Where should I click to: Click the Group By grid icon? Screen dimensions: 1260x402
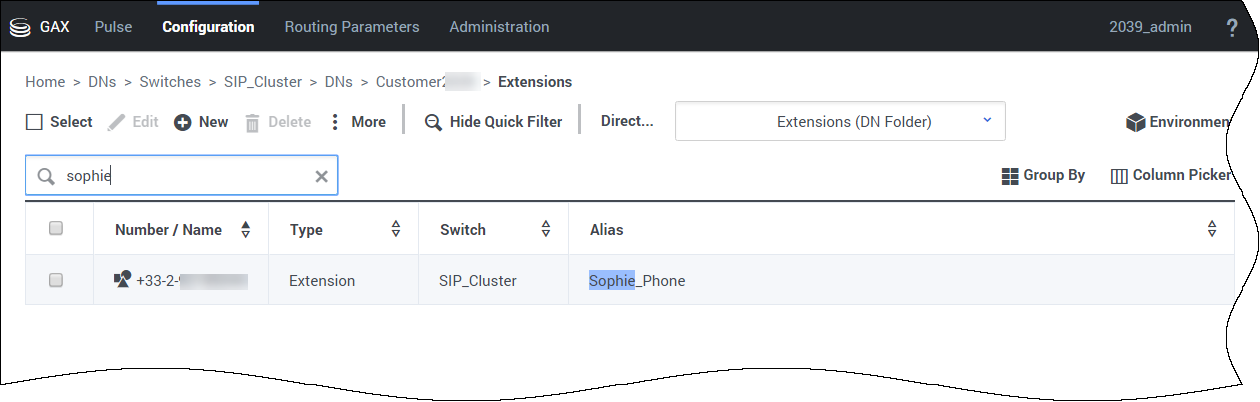(1010, 176)
